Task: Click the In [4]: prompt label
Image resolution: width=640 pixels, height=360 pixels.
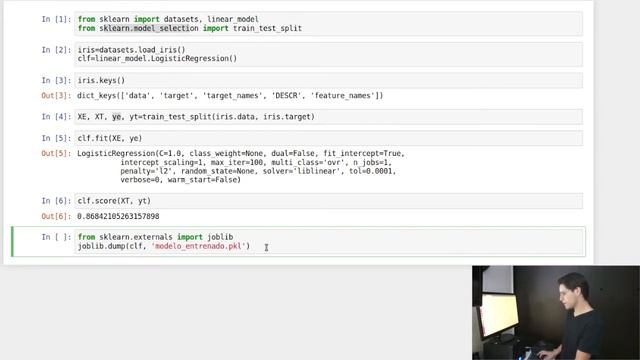Action: coord(56,117)
